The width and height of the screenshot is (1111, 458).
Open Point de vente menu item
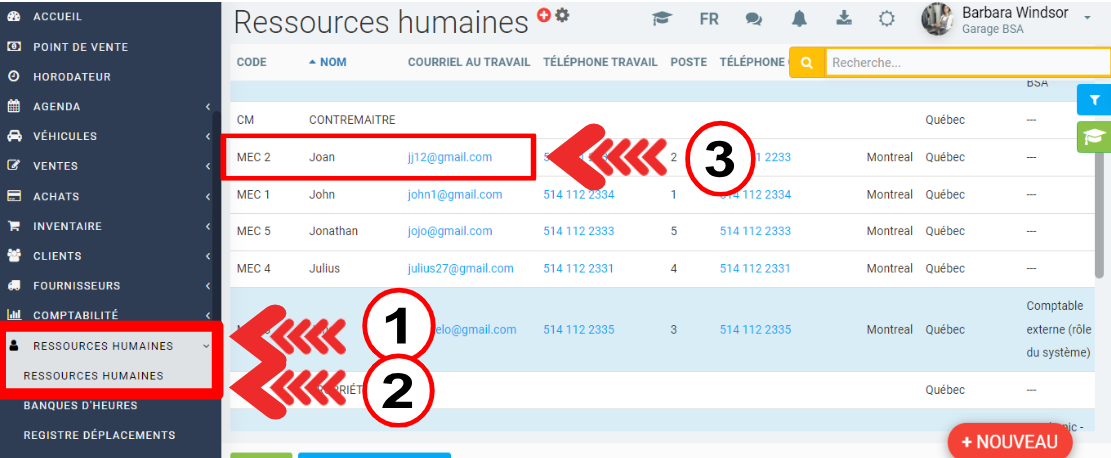pyautogui.click(x=80, y=47)
